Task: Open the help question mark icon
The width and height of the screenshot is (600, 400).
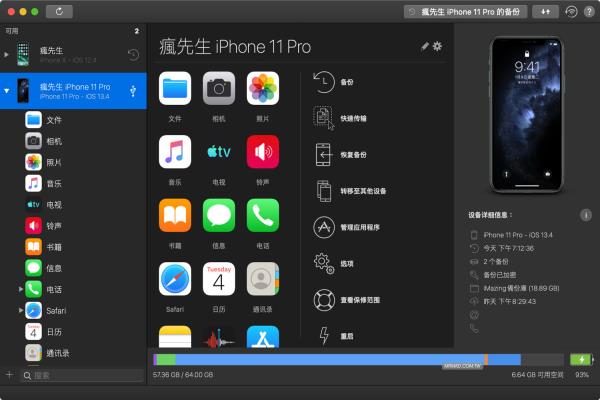Action: [x=589, y=12]
